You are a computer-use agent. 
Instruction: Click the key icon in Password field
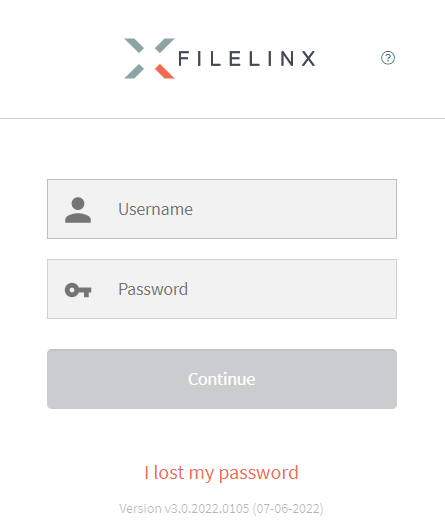point(78,290)
